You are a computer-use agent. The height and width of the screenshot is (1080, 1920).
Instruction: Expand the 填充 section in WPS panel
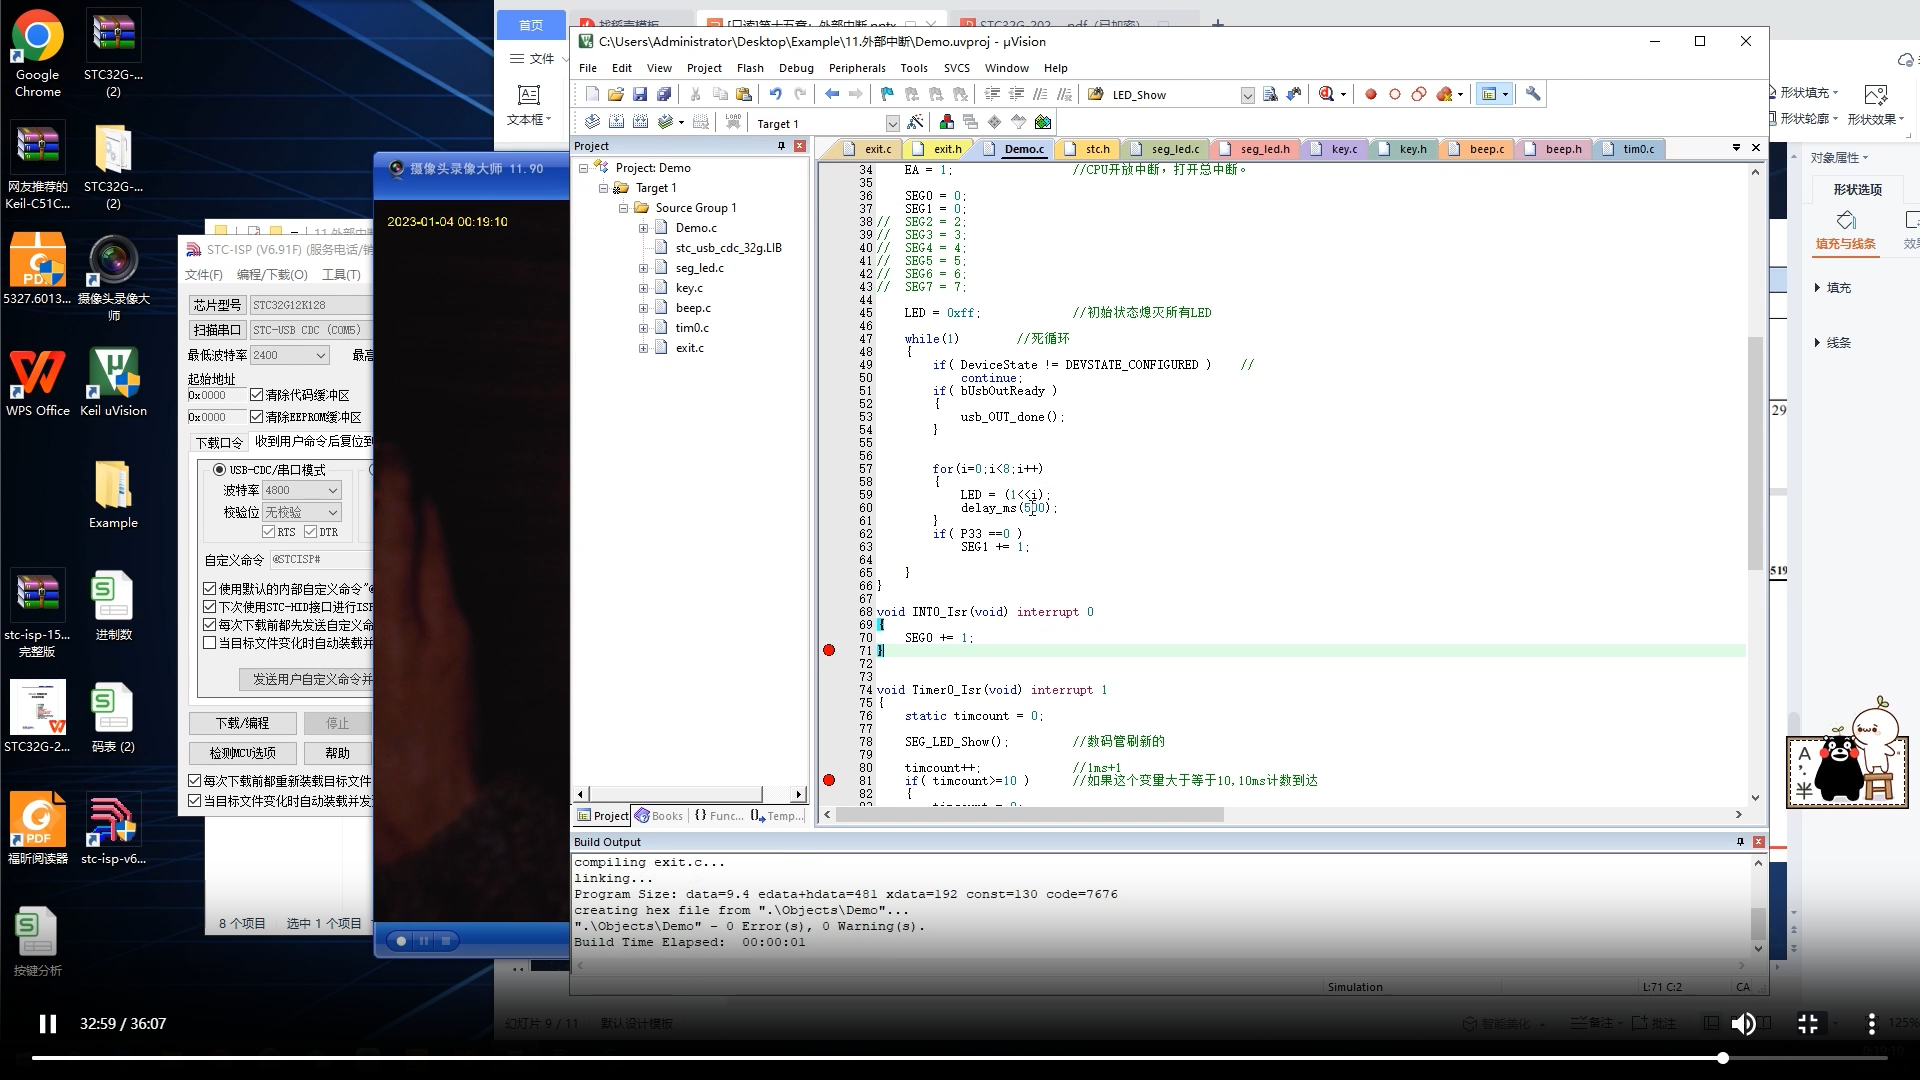coord(1817,288)
